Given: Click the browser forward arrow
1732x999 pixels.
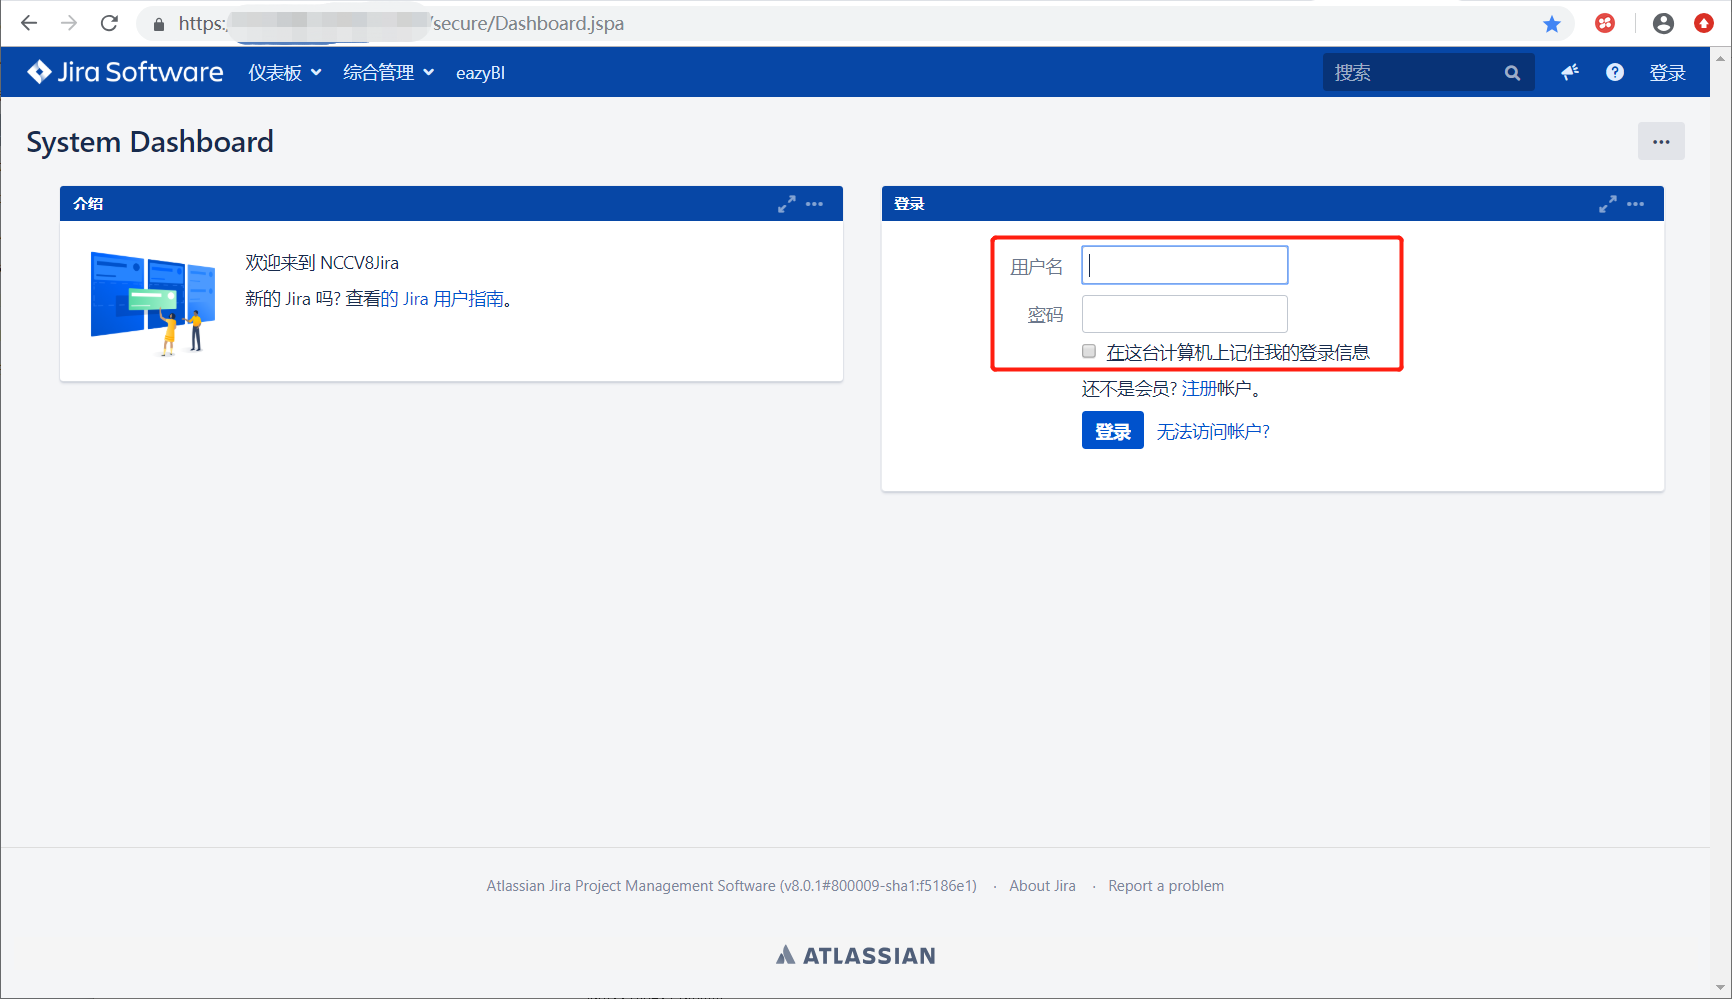Looking at the screenshot, I should coord(69,23).
